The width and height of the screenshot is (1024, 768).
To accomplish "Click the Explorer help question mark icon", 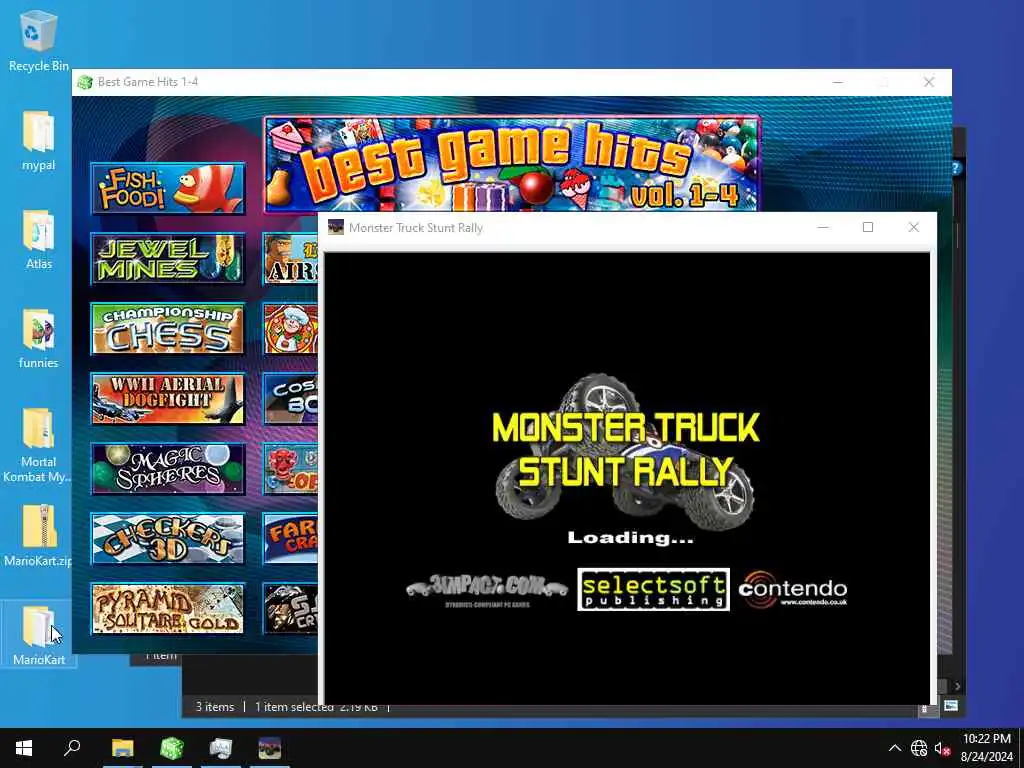I will tap(955, 168).
